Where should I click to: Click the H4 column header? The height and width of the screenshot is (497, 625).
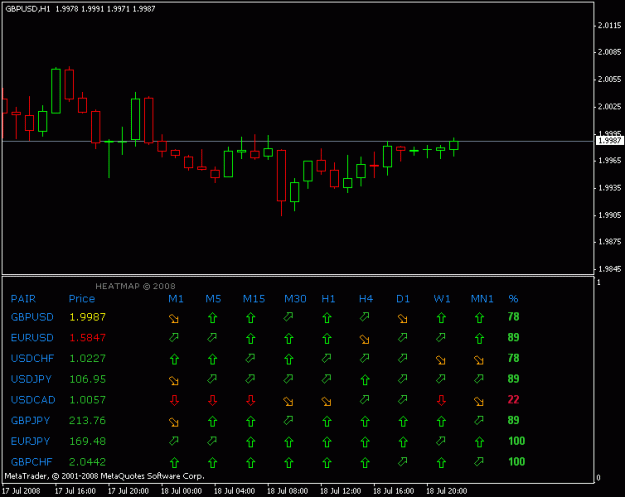[366, 299]
